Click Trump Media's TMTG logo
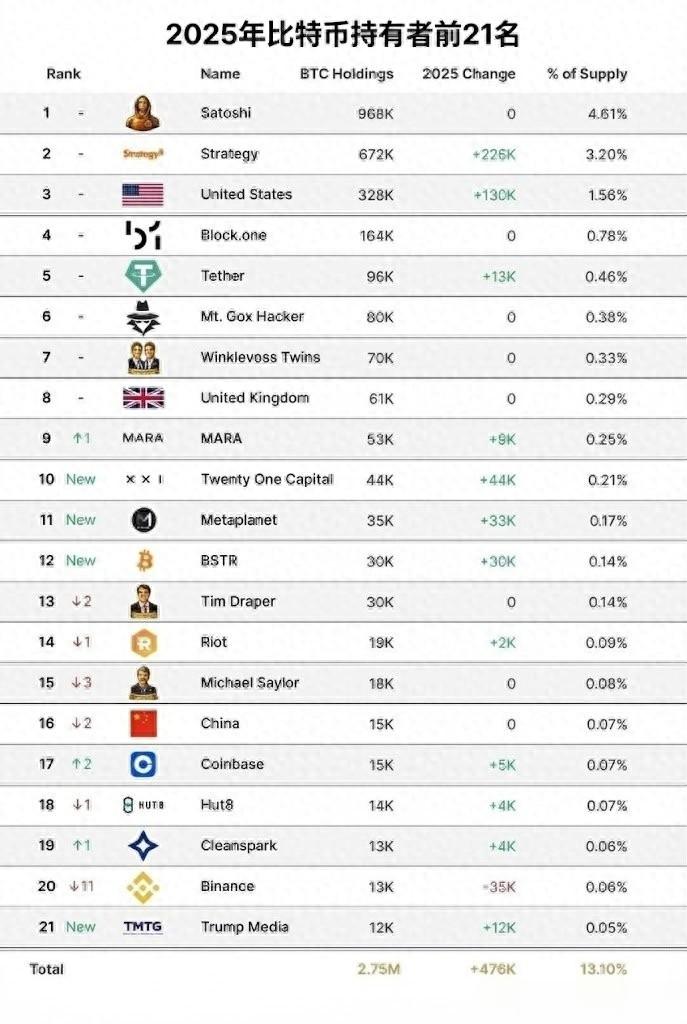Viewport: 687px width, 1024px height. pos(142,927)
